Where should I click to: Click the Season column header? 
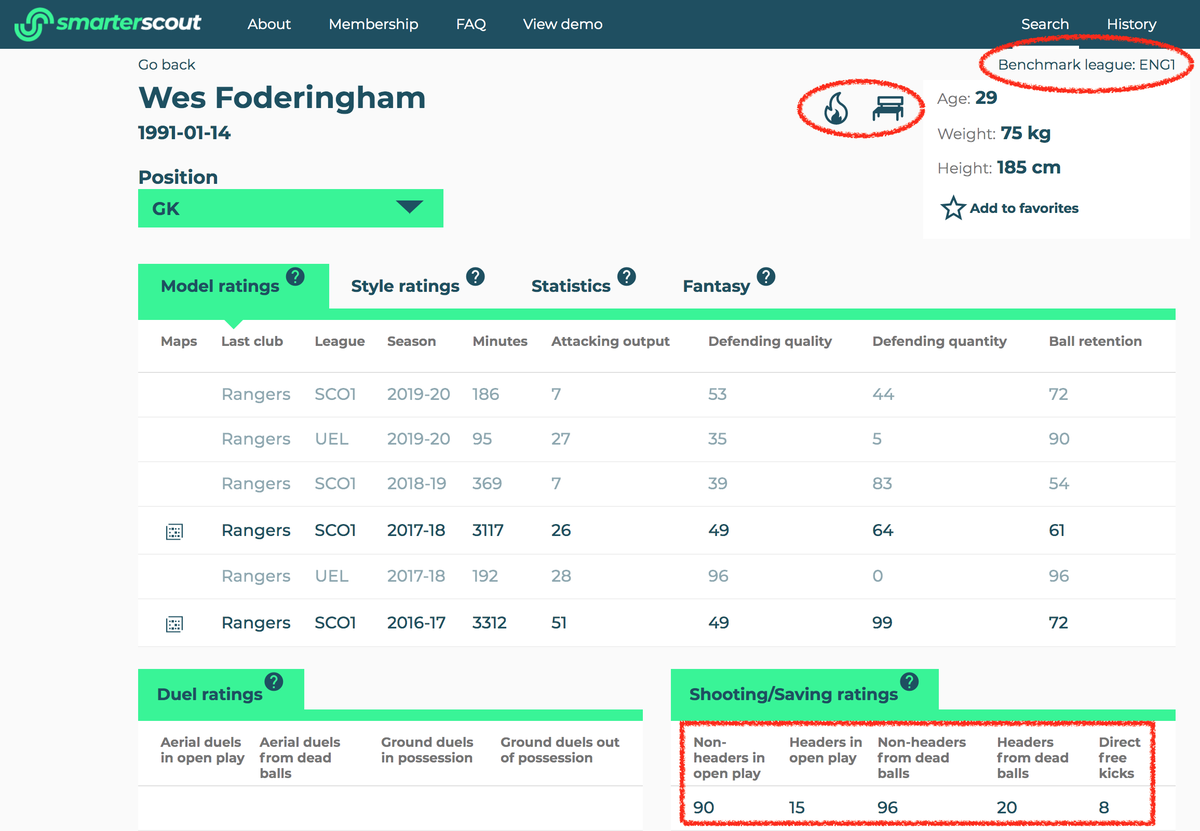(411, 341)
